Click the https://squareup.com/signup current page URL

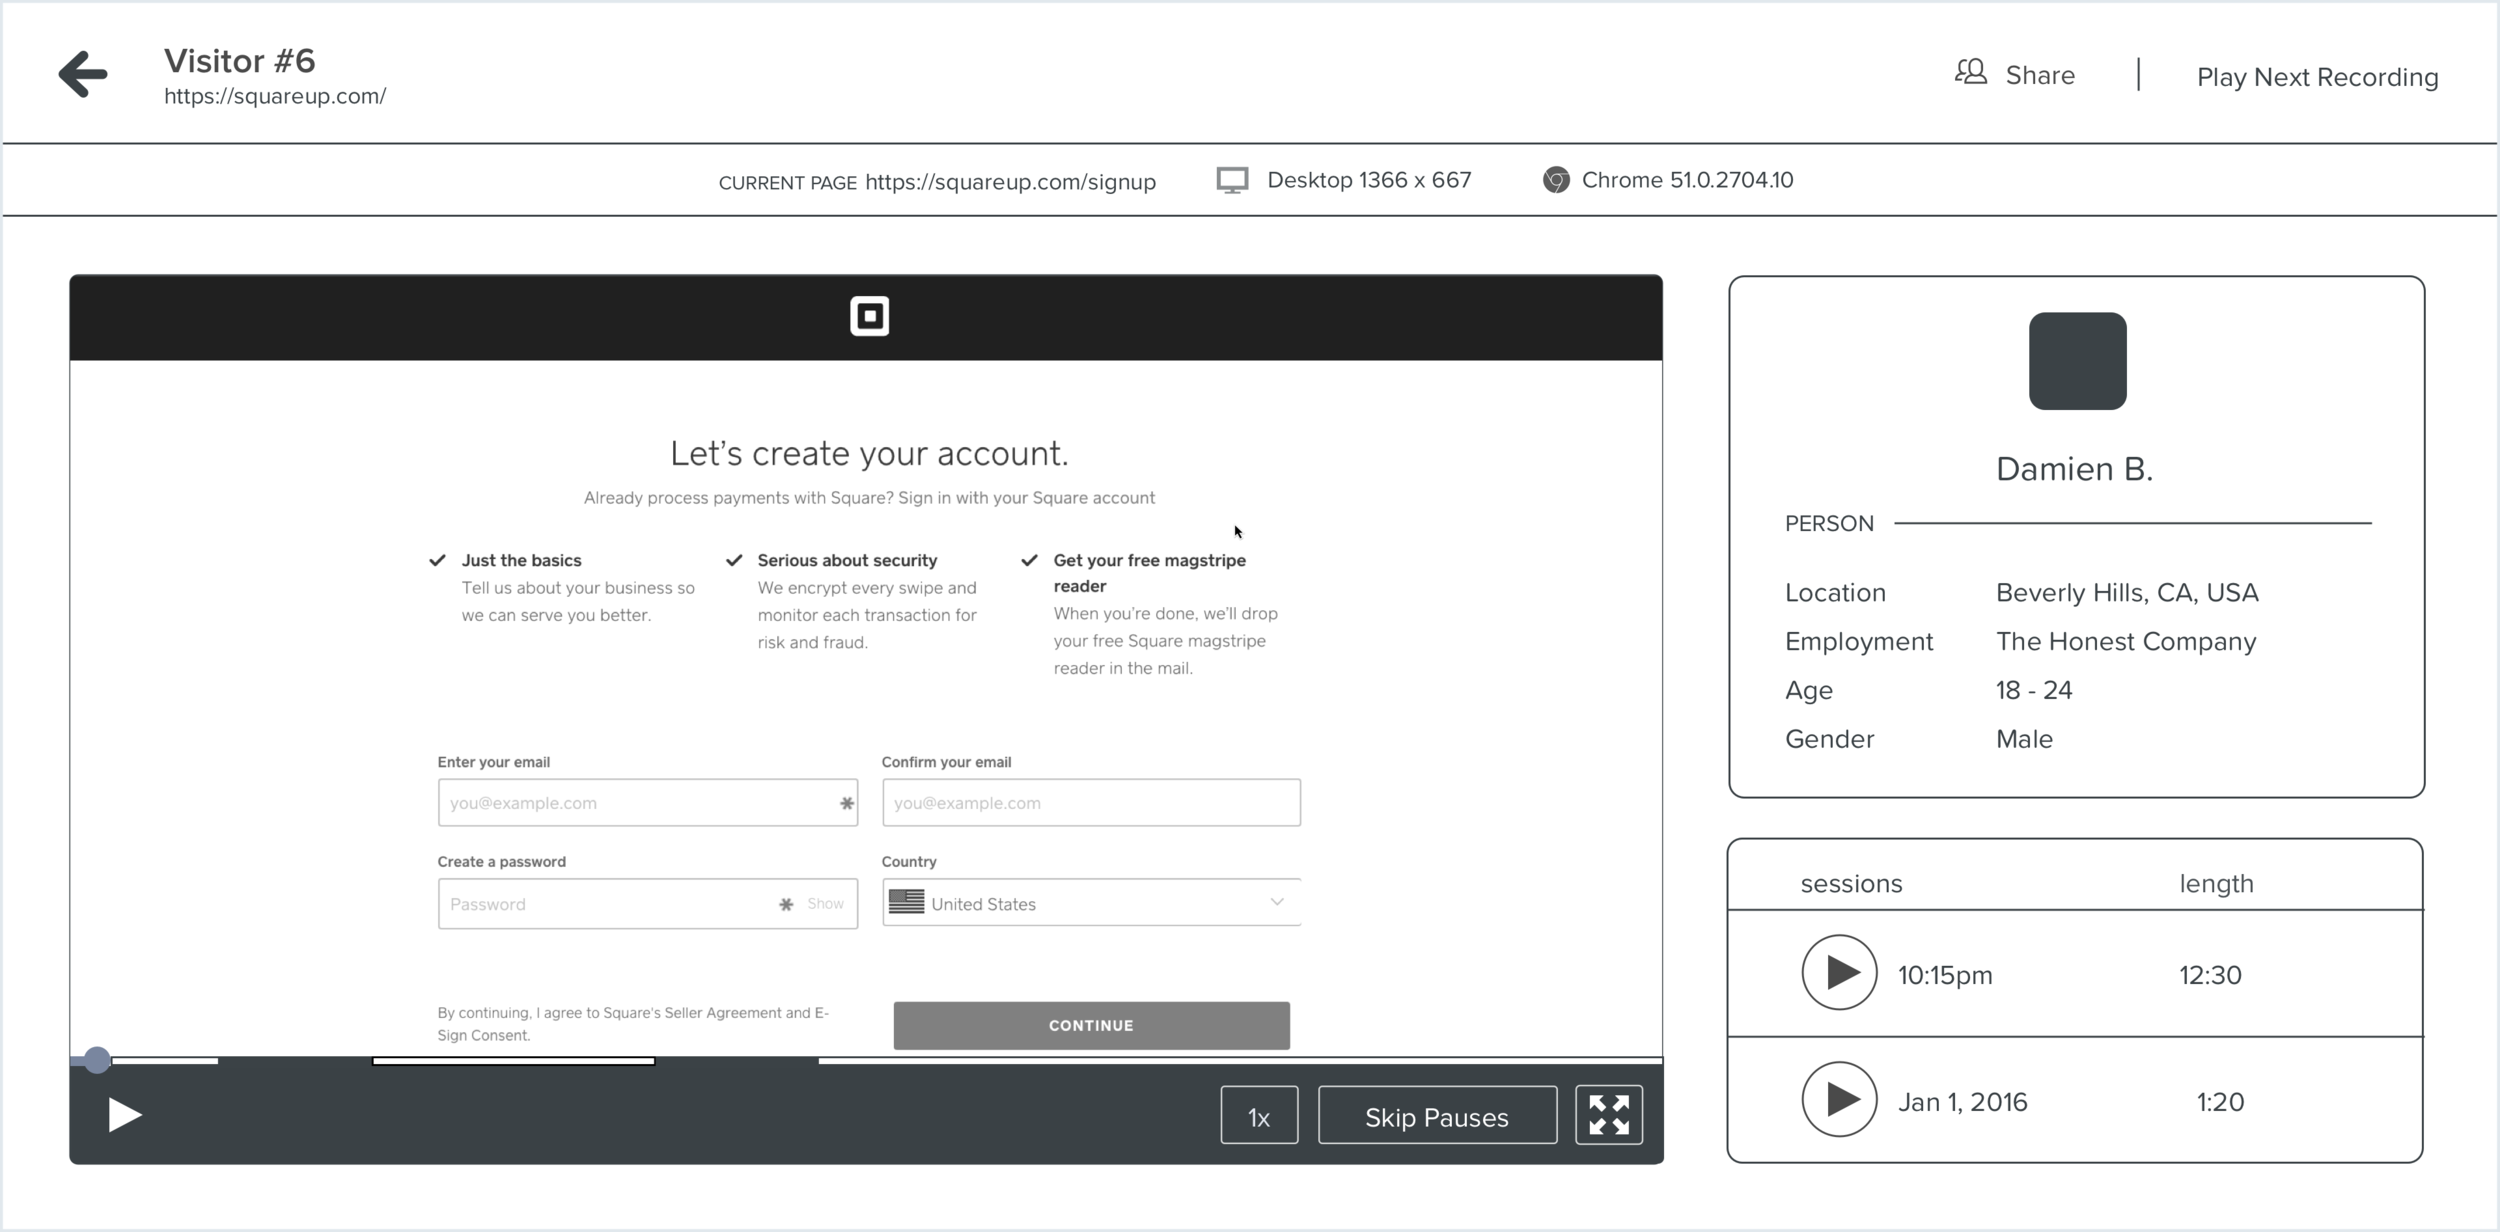(x=1010, y=182)
